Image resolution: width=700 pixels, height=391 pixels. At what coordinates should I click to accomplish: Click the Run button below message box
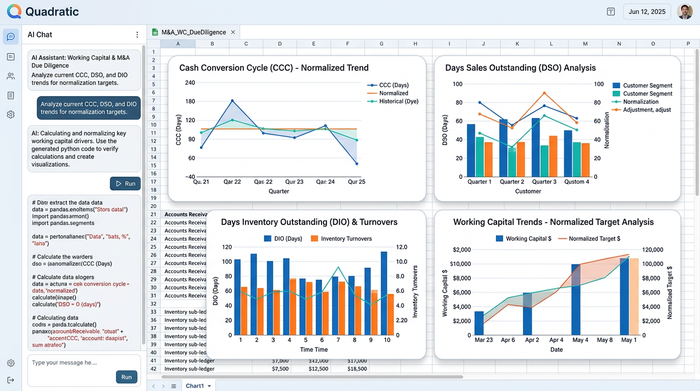tap(126, 377)
